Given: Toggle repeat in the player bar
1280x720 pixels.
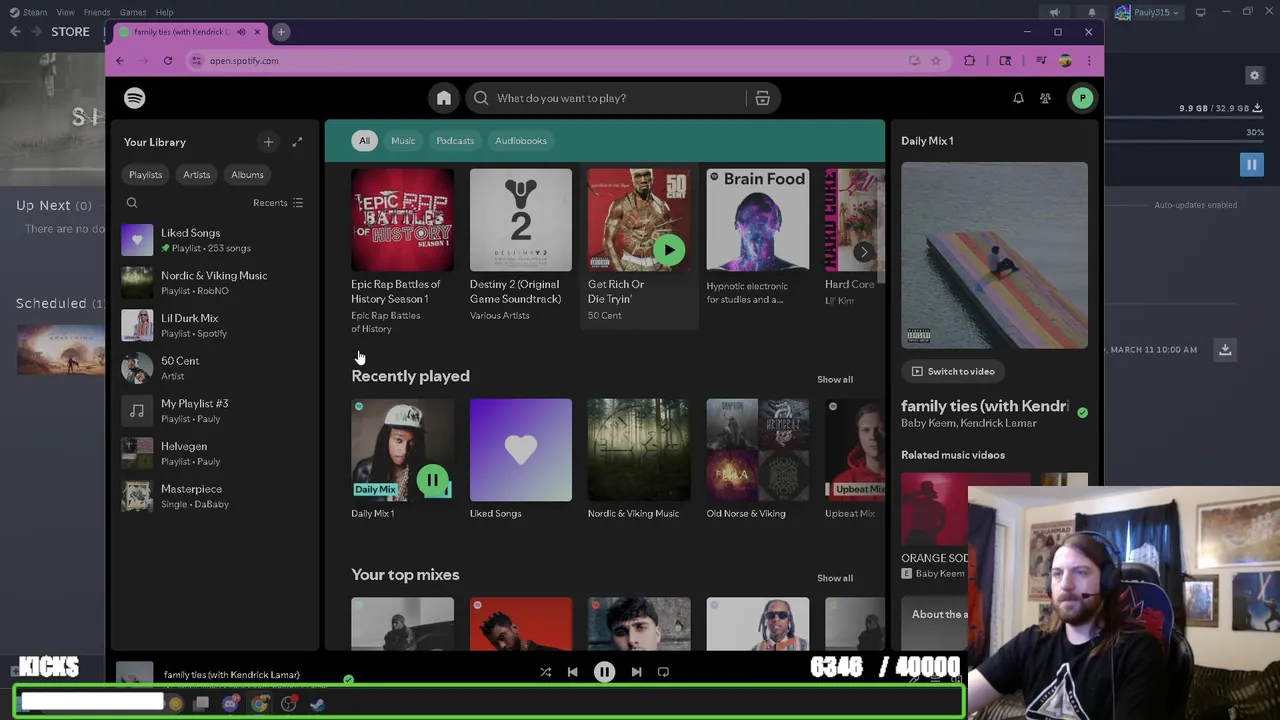Looking at the screenshot, I should pos(663,672).
